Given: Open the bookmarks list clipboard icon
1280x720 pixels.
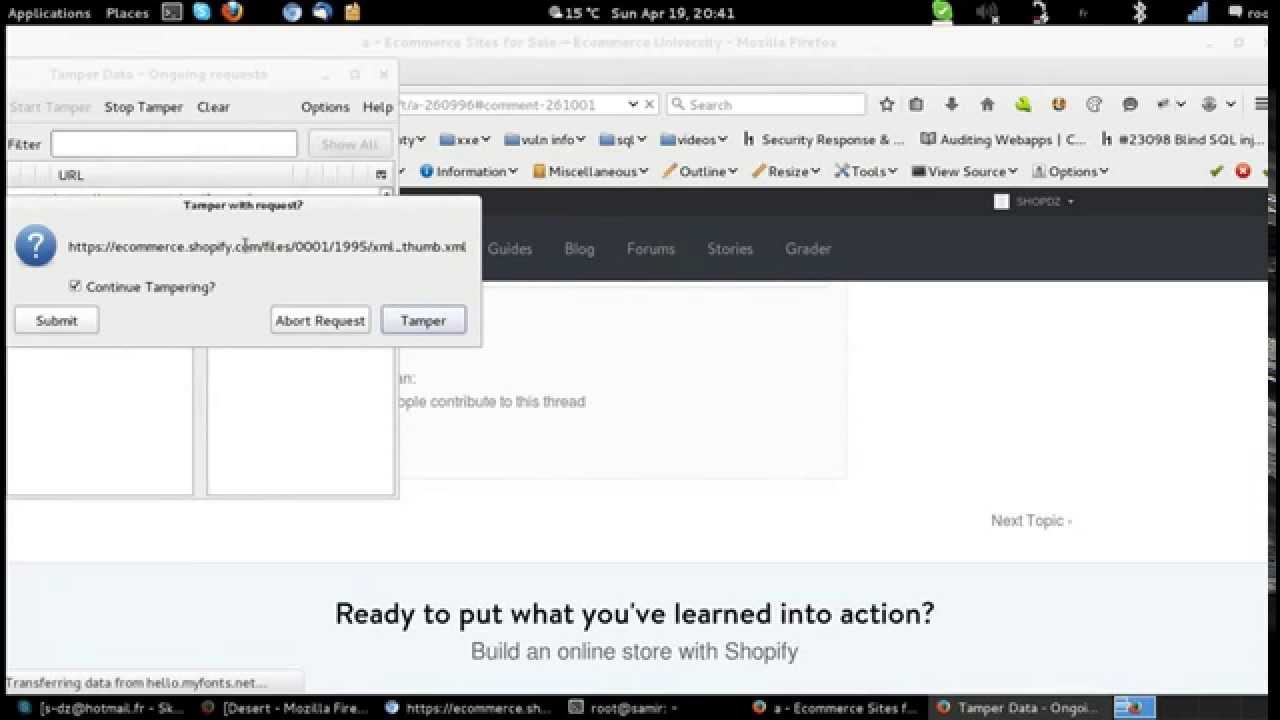Looking at the screenshot, I should tap(916, 104).
